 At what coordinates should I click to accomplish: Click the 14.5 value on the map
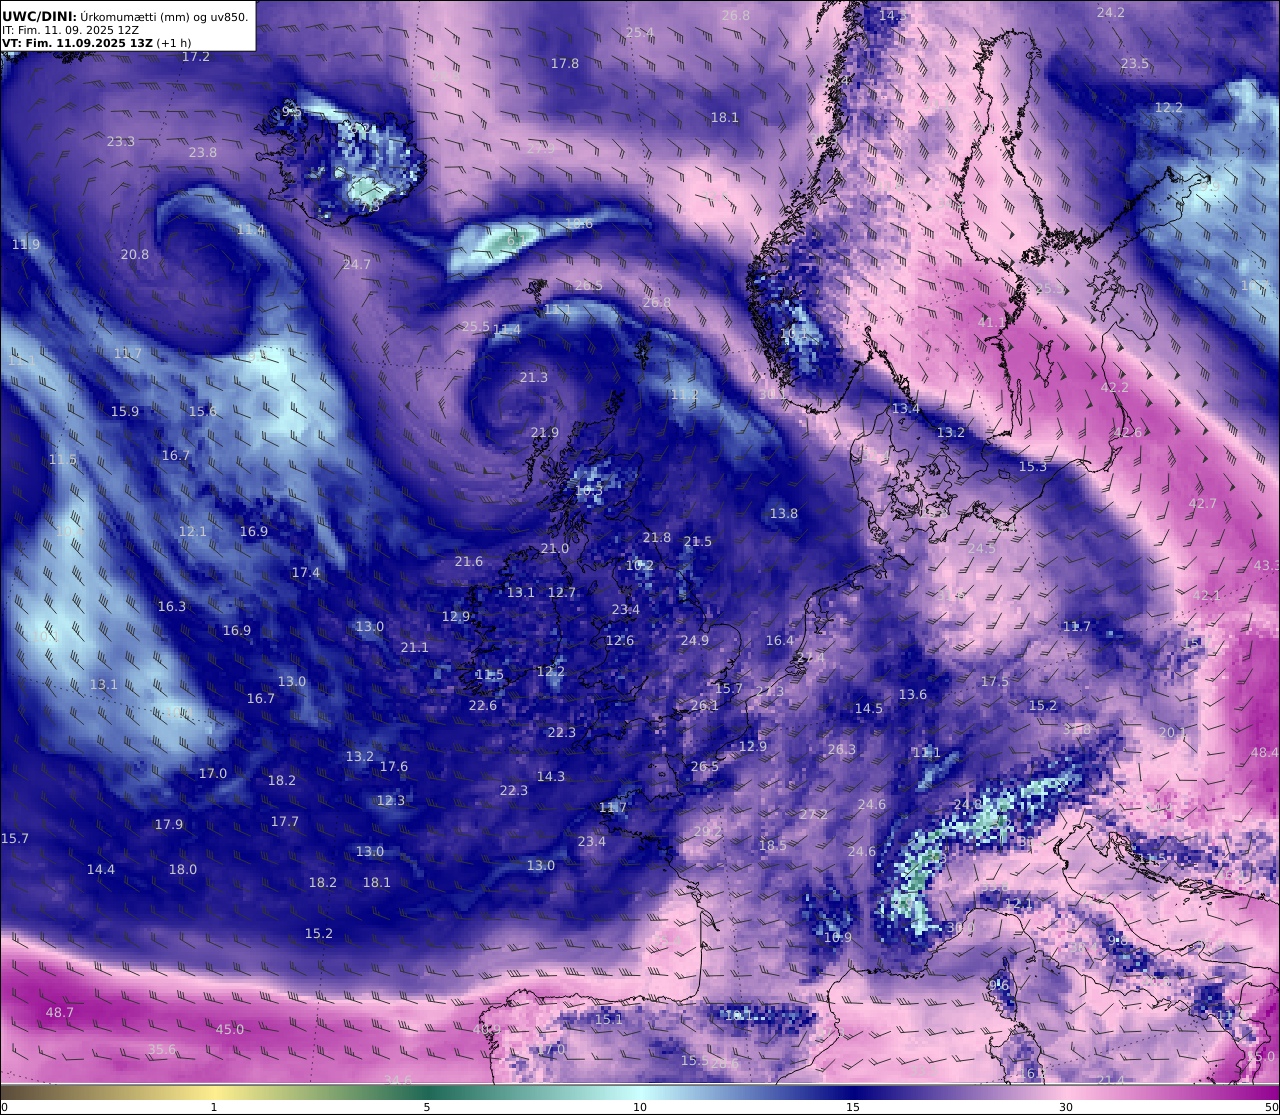[869, 709]
